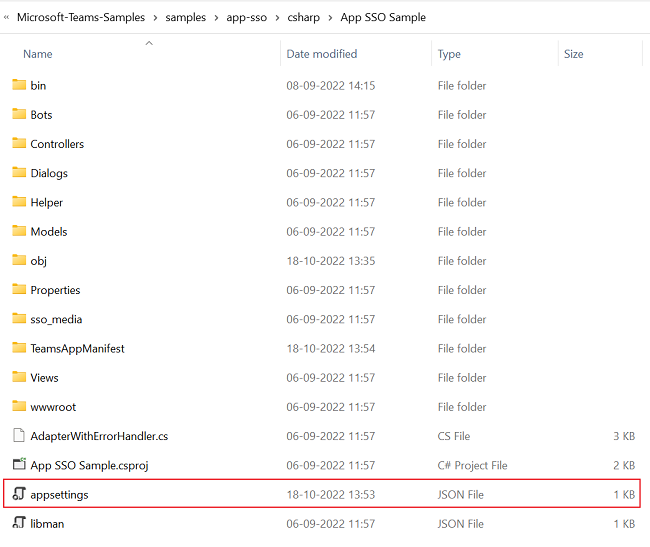Select the Models folder name

point(49,232)
